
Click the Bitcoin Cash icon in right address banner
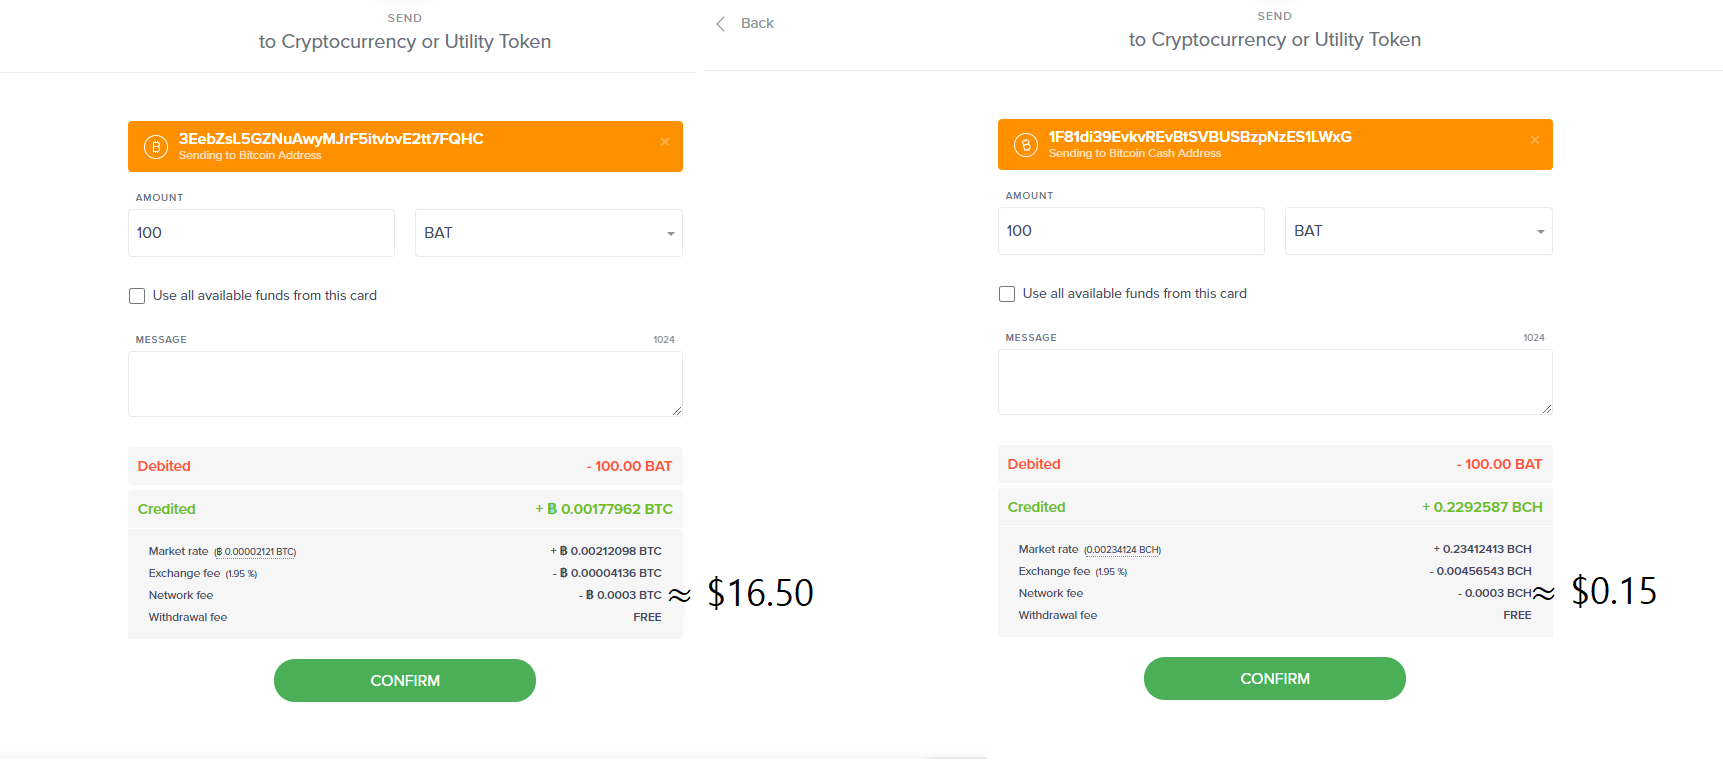(x=1026, y=145)
